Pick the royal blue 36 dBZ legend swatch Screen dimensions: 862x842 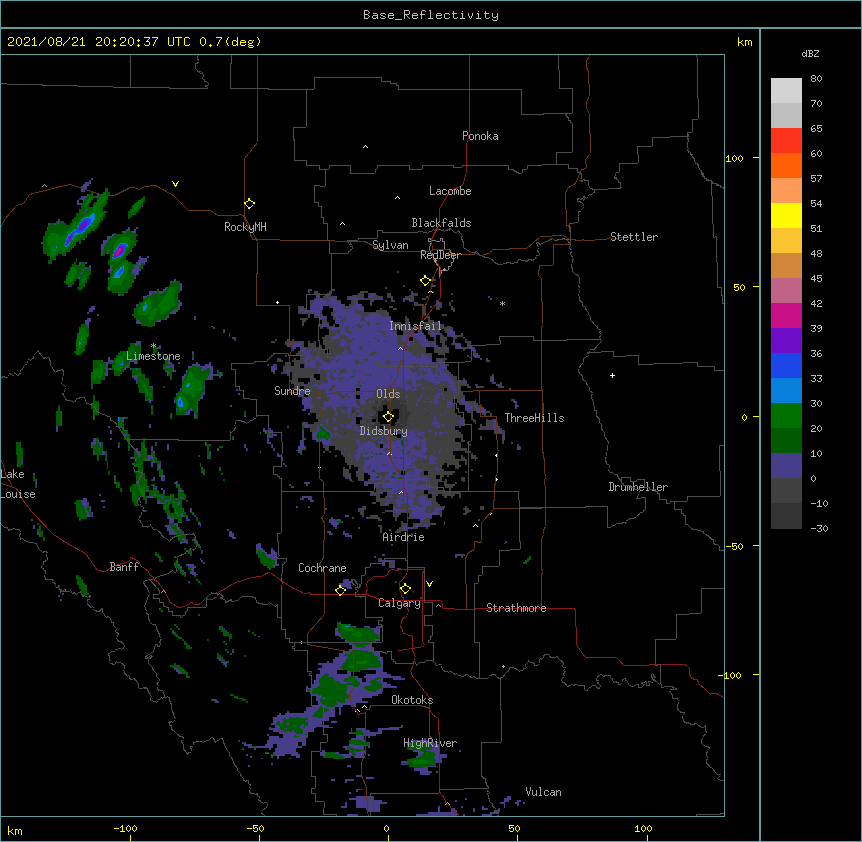coord(786,365)
